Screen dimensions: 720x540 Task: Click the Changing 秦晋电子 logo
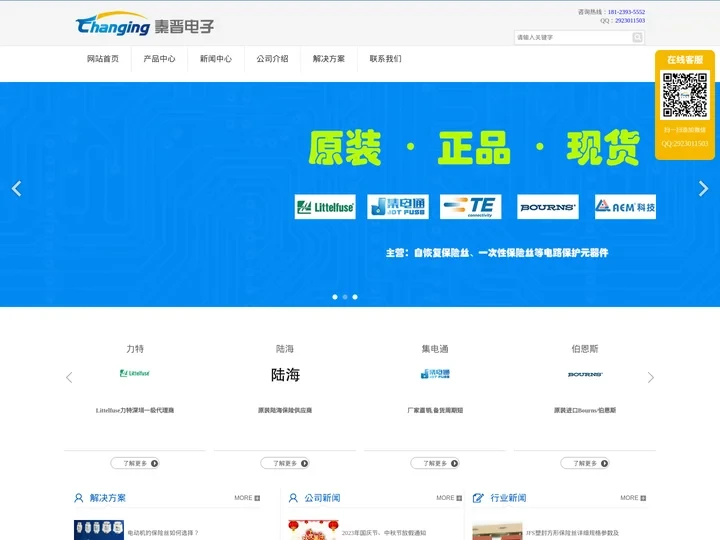click(145, 24)
